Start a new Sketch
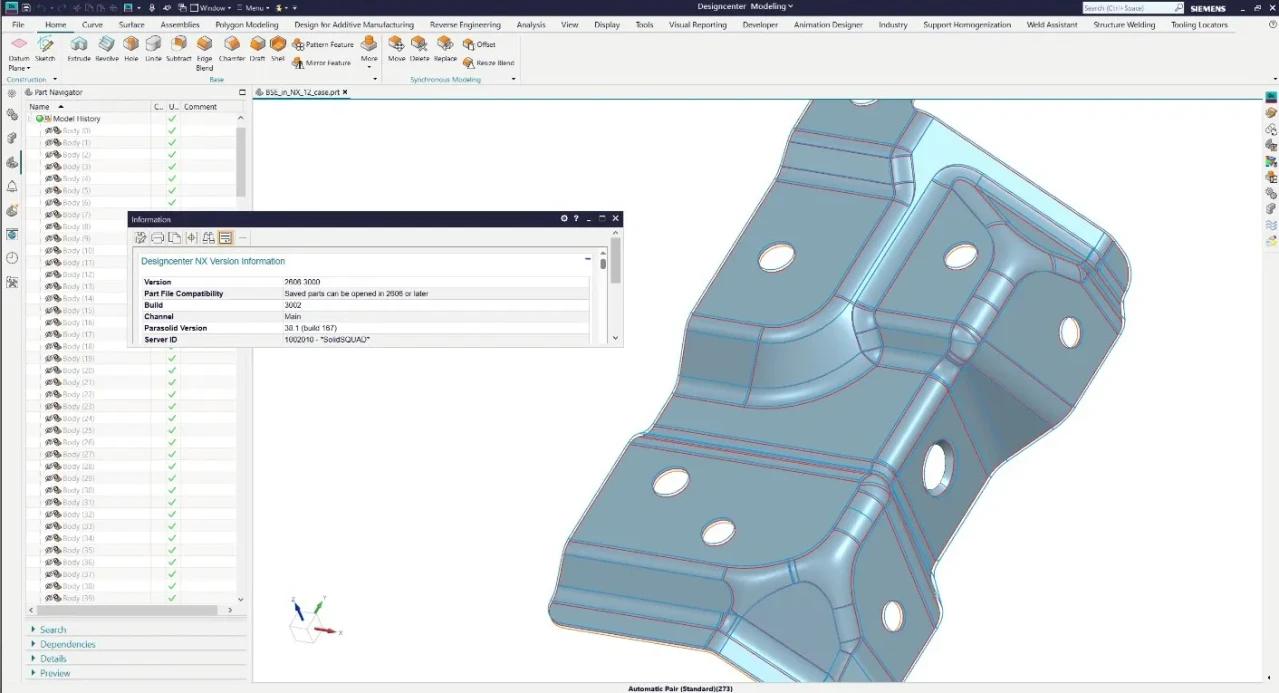Viewport: 1279px width, 693px height. pos(45,48)
